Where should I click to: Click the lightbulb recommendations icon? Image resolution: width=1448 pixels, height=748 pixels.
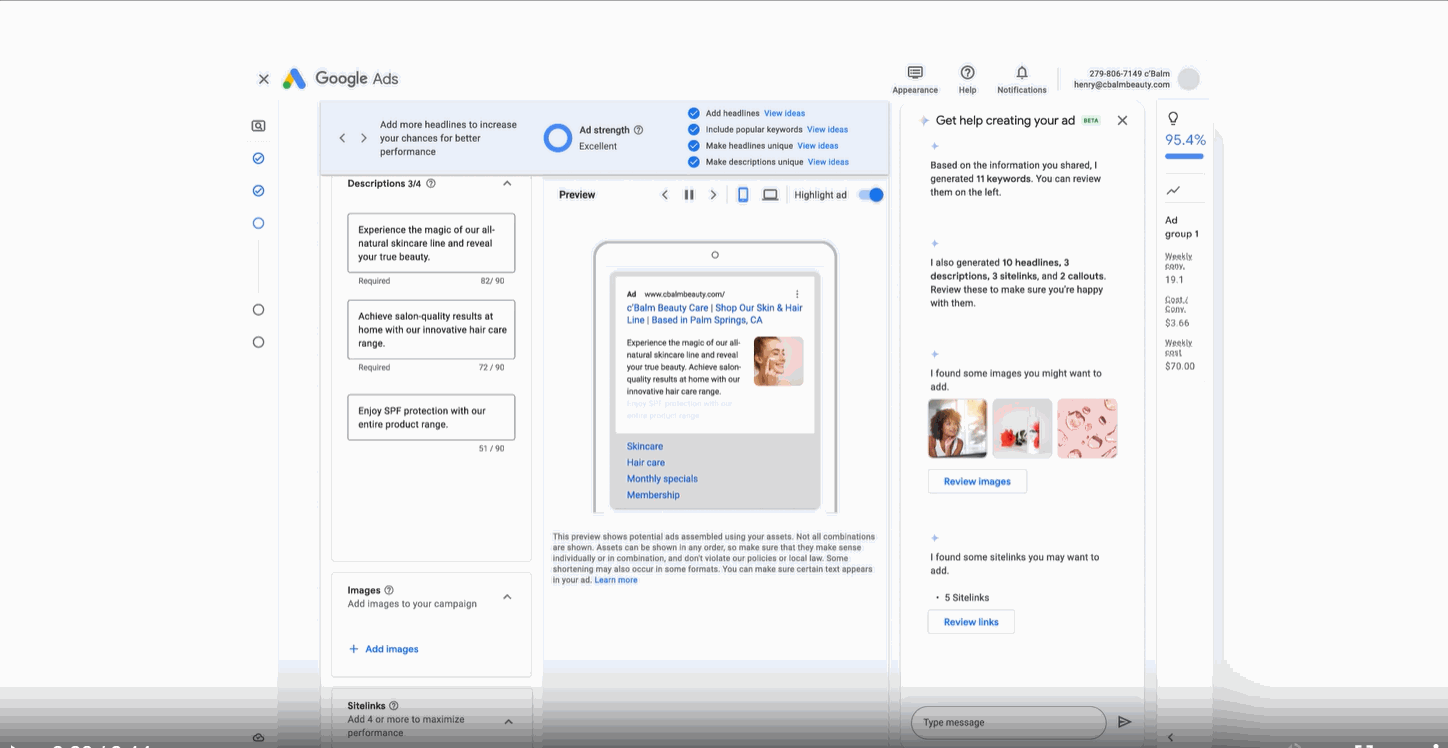[1174, 119]
